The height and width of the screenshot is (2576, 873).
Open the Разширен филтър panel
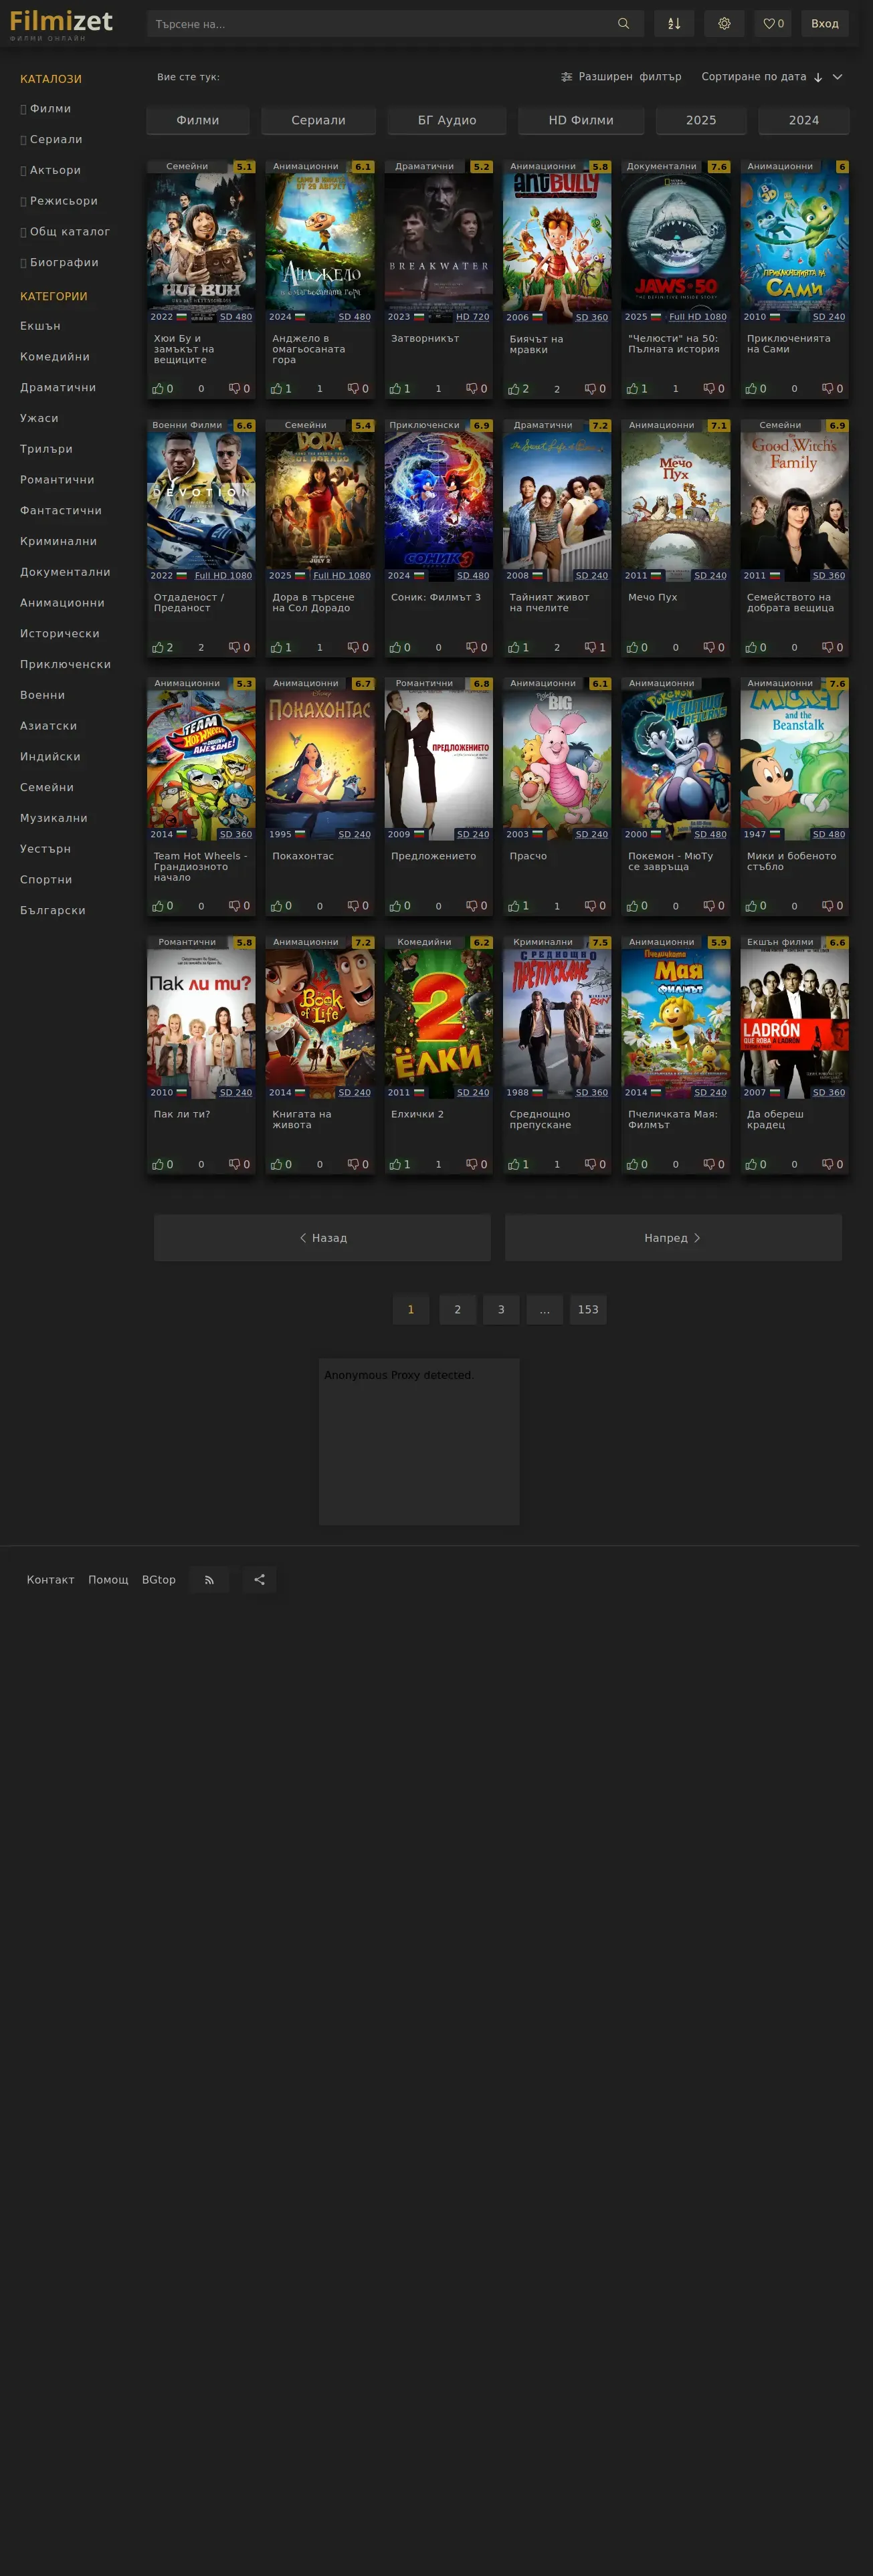click(x=621, y=77)
